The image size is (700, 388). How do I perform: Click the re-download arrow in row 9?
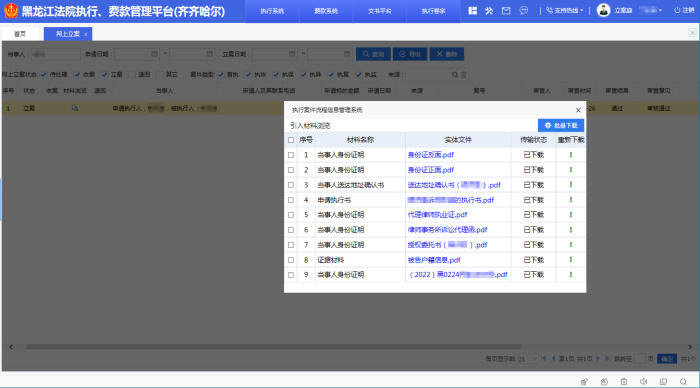pyautogui.click(x=571, y=275)
